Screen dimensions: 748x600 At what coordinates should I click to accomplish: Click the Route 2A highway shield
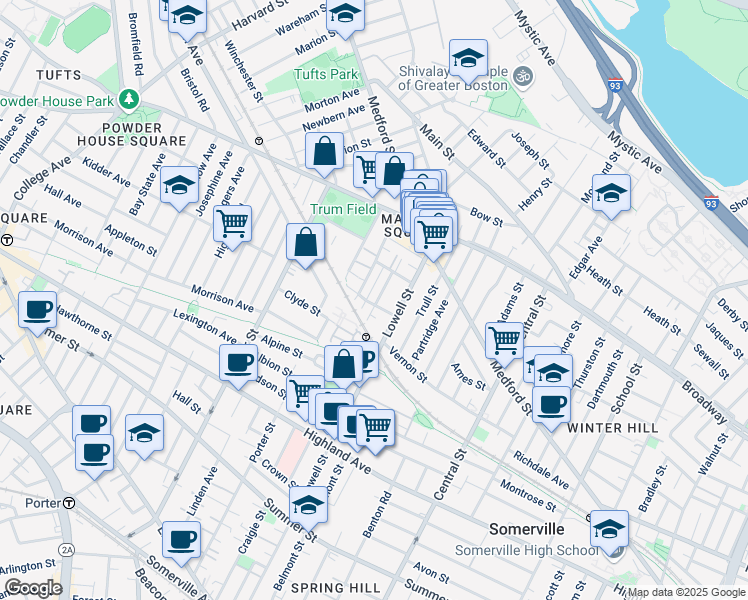67,550
